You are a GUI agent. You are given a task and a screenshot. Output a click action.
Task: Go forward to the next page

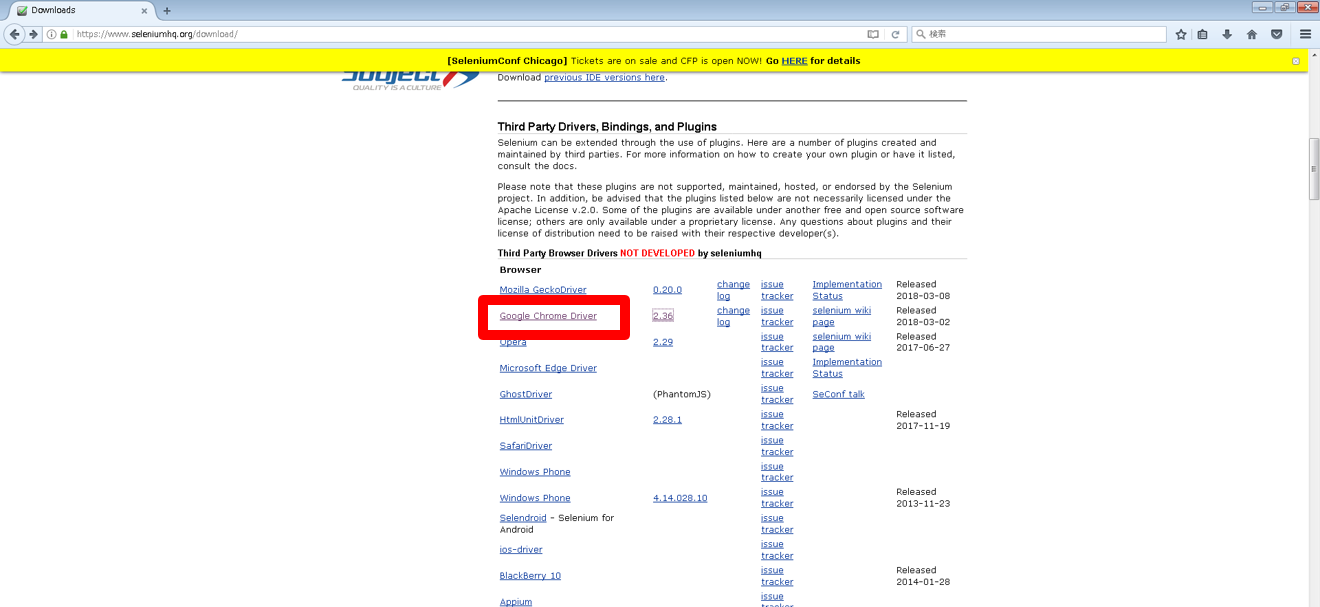[x=33, y=34]
